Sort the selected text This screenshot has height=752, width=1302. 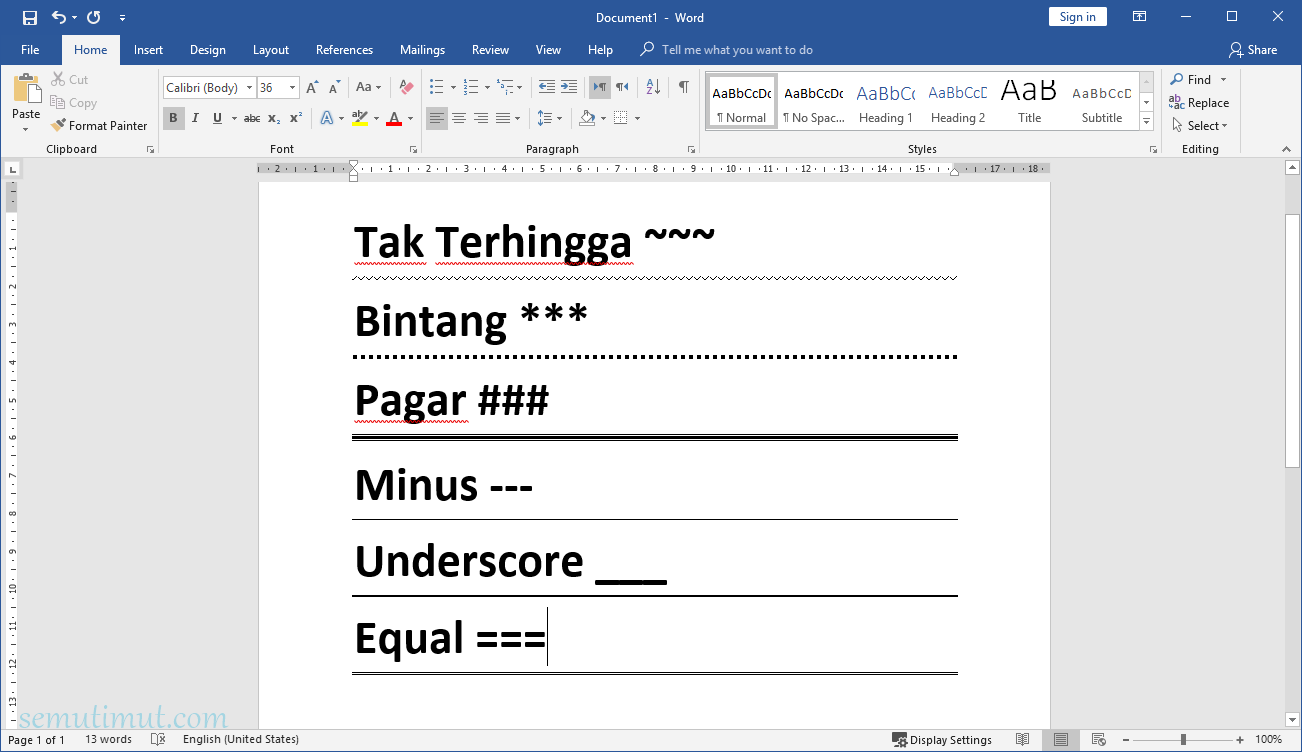coord(653,88)
